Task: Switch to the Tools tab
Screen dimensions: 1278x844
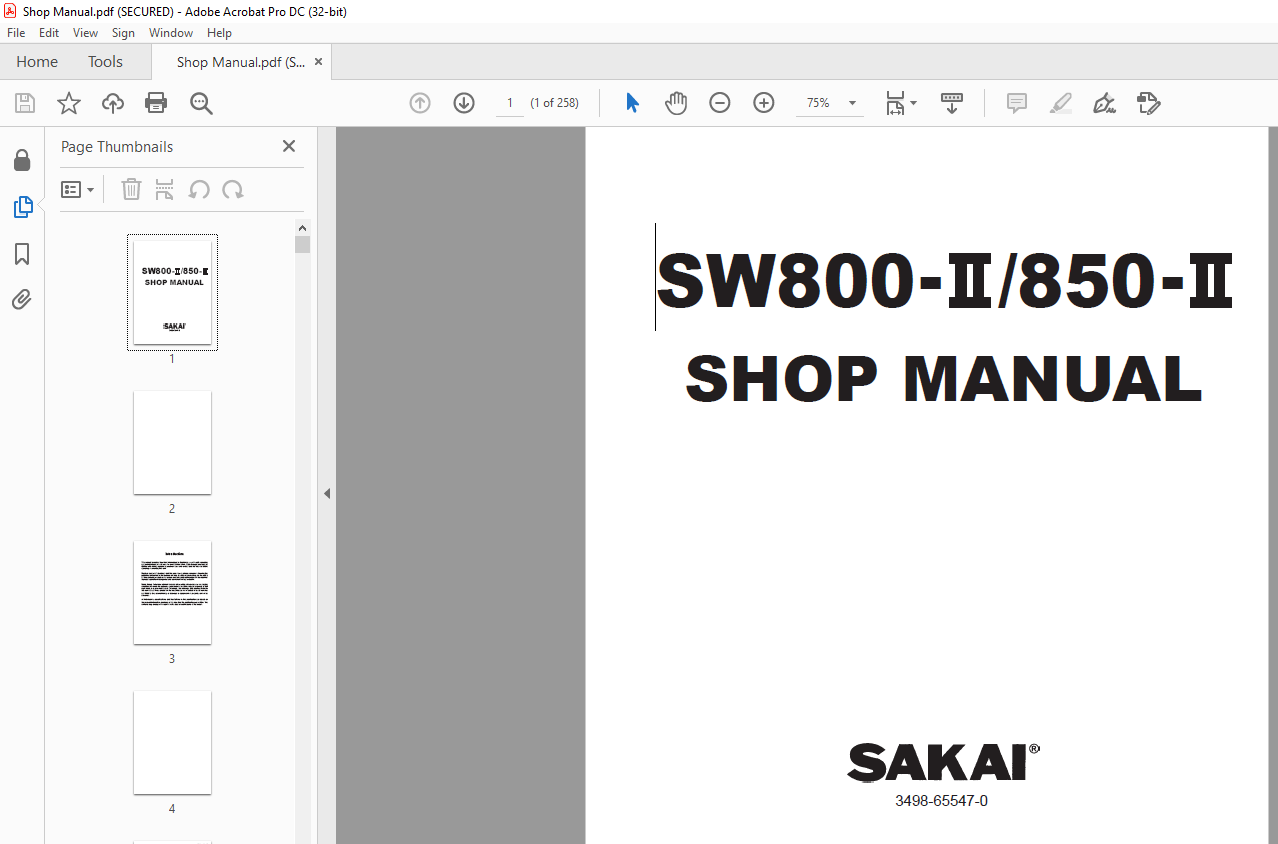Action: 105,62
